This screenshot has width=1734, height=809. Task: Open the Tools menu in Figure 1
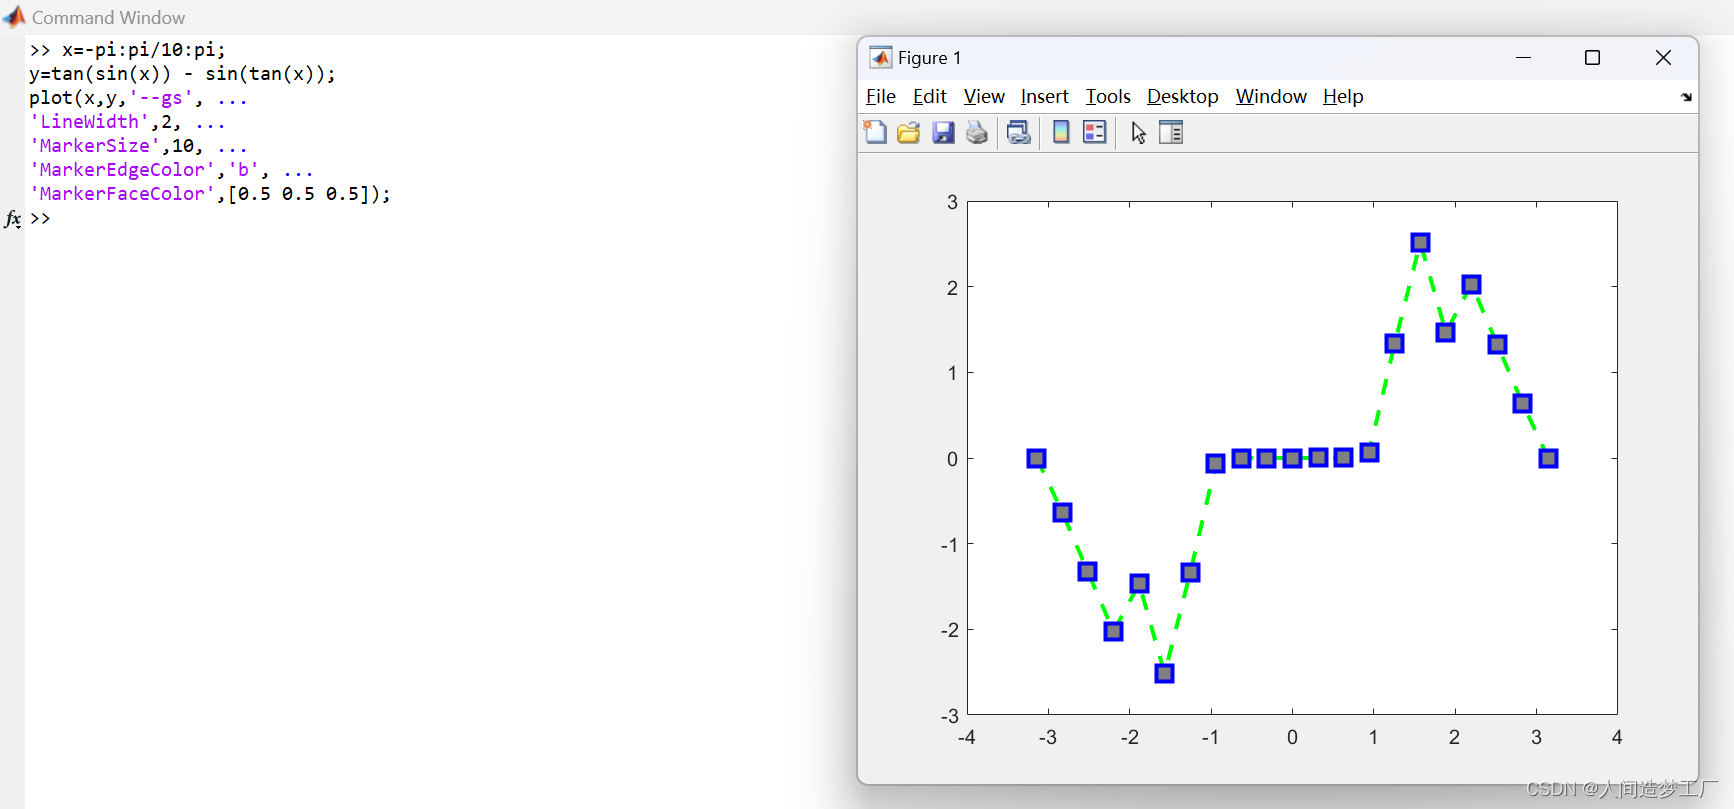[1108, 96]
